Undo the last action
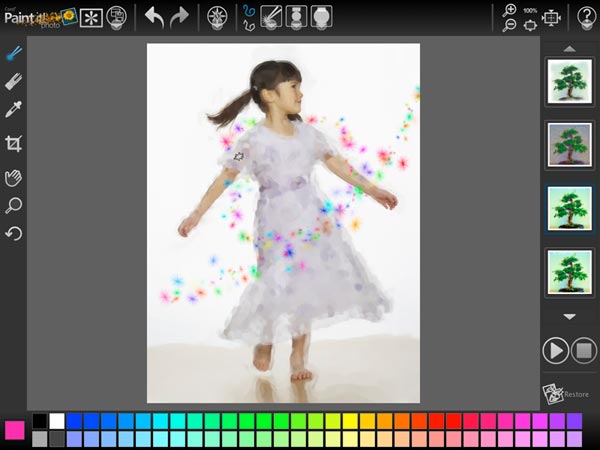Viewport: 600px width, 450px height. [x=154, y=16]
